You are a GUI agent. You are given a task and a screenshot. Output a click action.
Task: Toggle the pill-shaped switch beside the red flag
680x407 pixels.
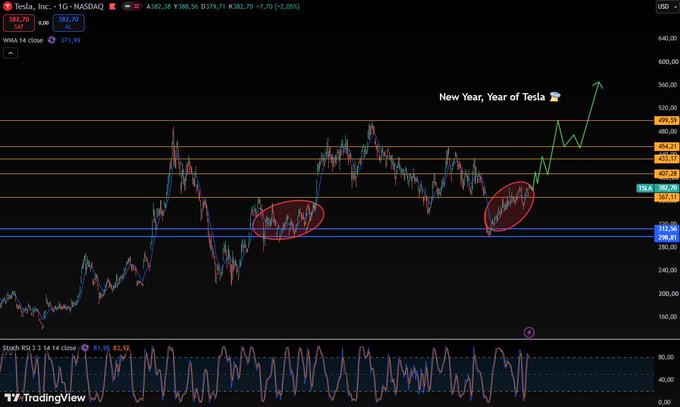click(x=131, y=7)
